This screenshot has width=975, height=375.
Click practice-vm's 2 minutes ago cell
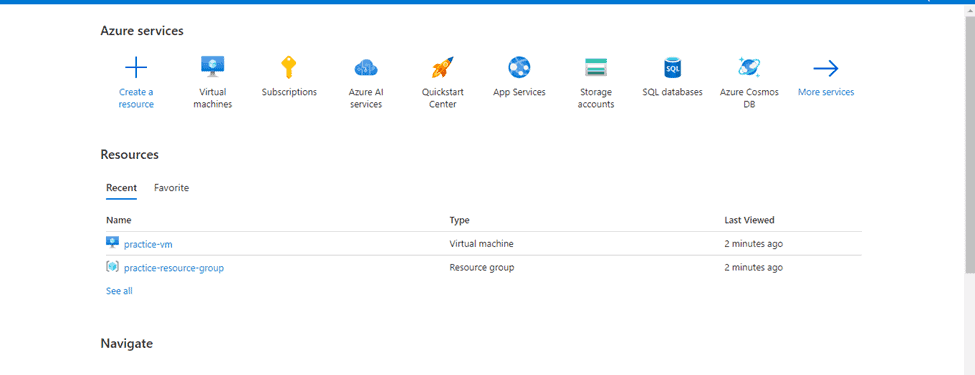pyautogui.click(x=754, y=244)
